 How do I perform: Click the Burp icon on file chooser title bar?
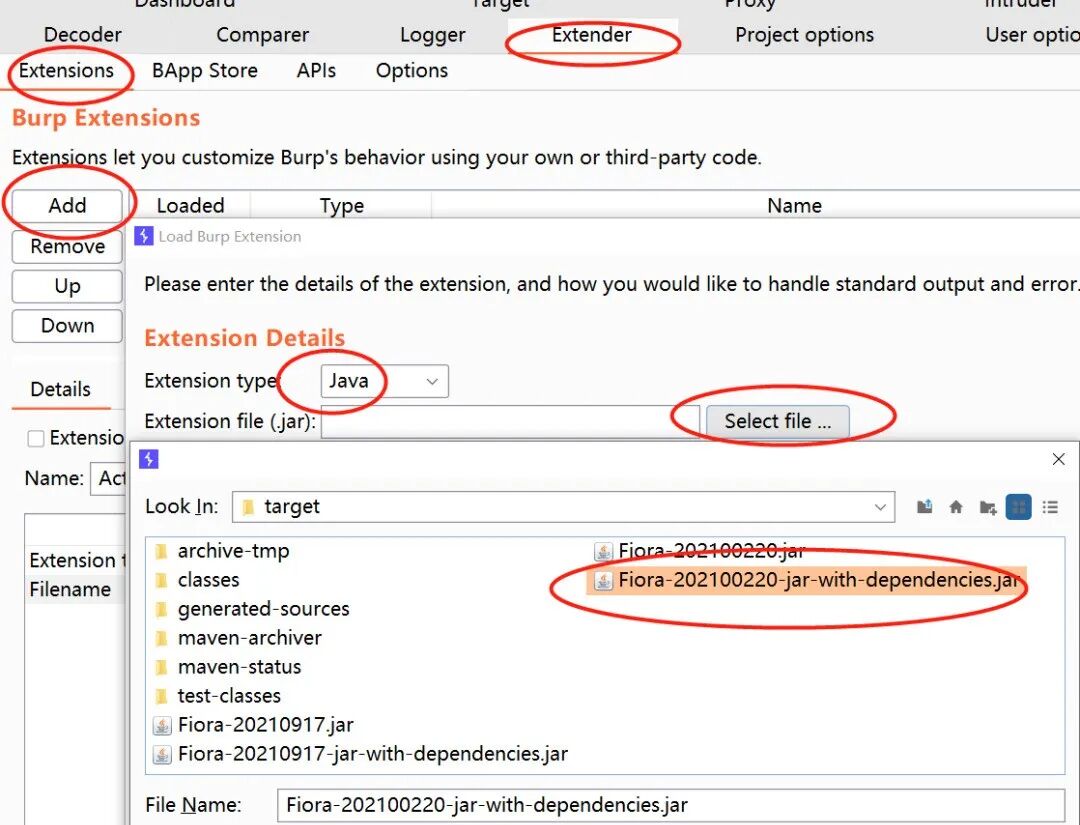click(149, 459)
